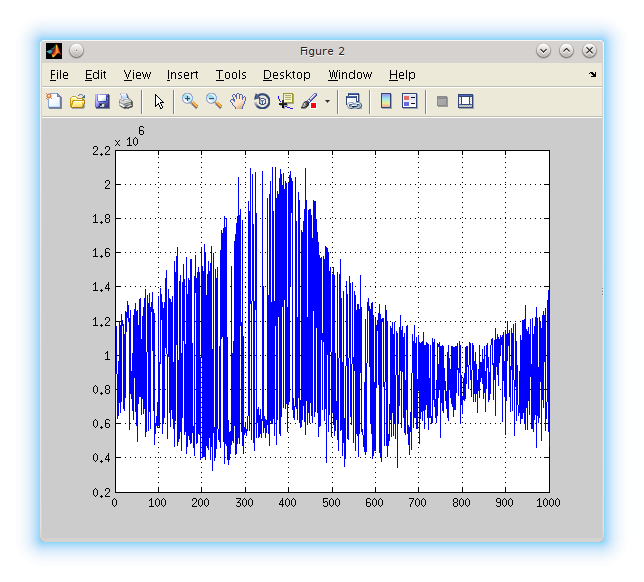Open the Insert menu
The image size is (644, 582).
click(182, 75)
